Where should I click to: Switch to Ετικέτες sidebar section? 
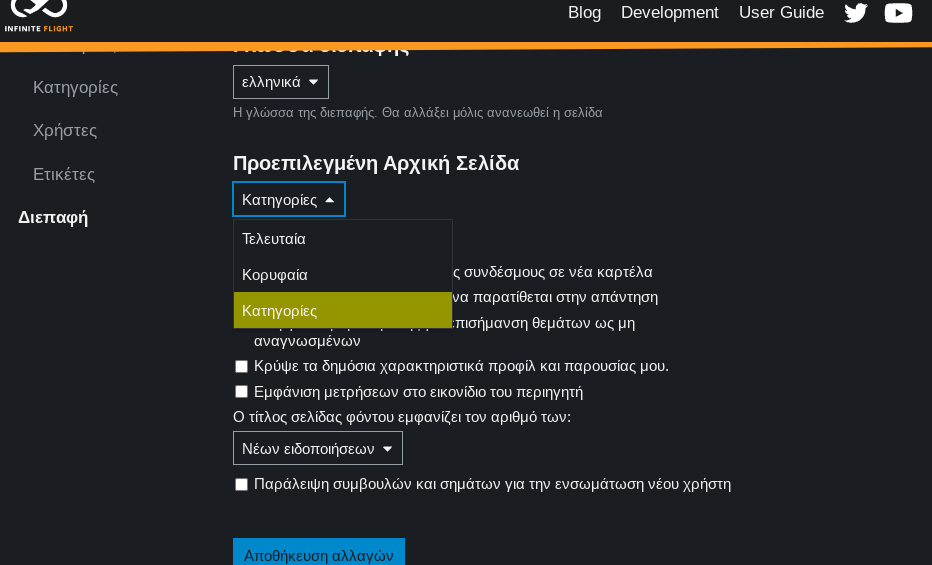click(x=64, y=174)
